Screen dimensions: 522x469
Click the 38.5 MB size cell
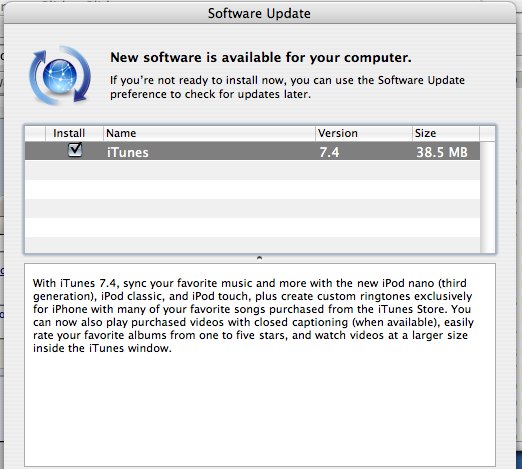(442, 152)
